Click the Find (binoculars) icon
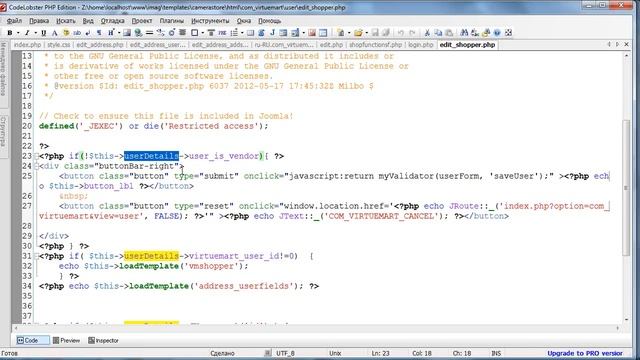Screen dimensions: 640x360 (x=464, y=33)
